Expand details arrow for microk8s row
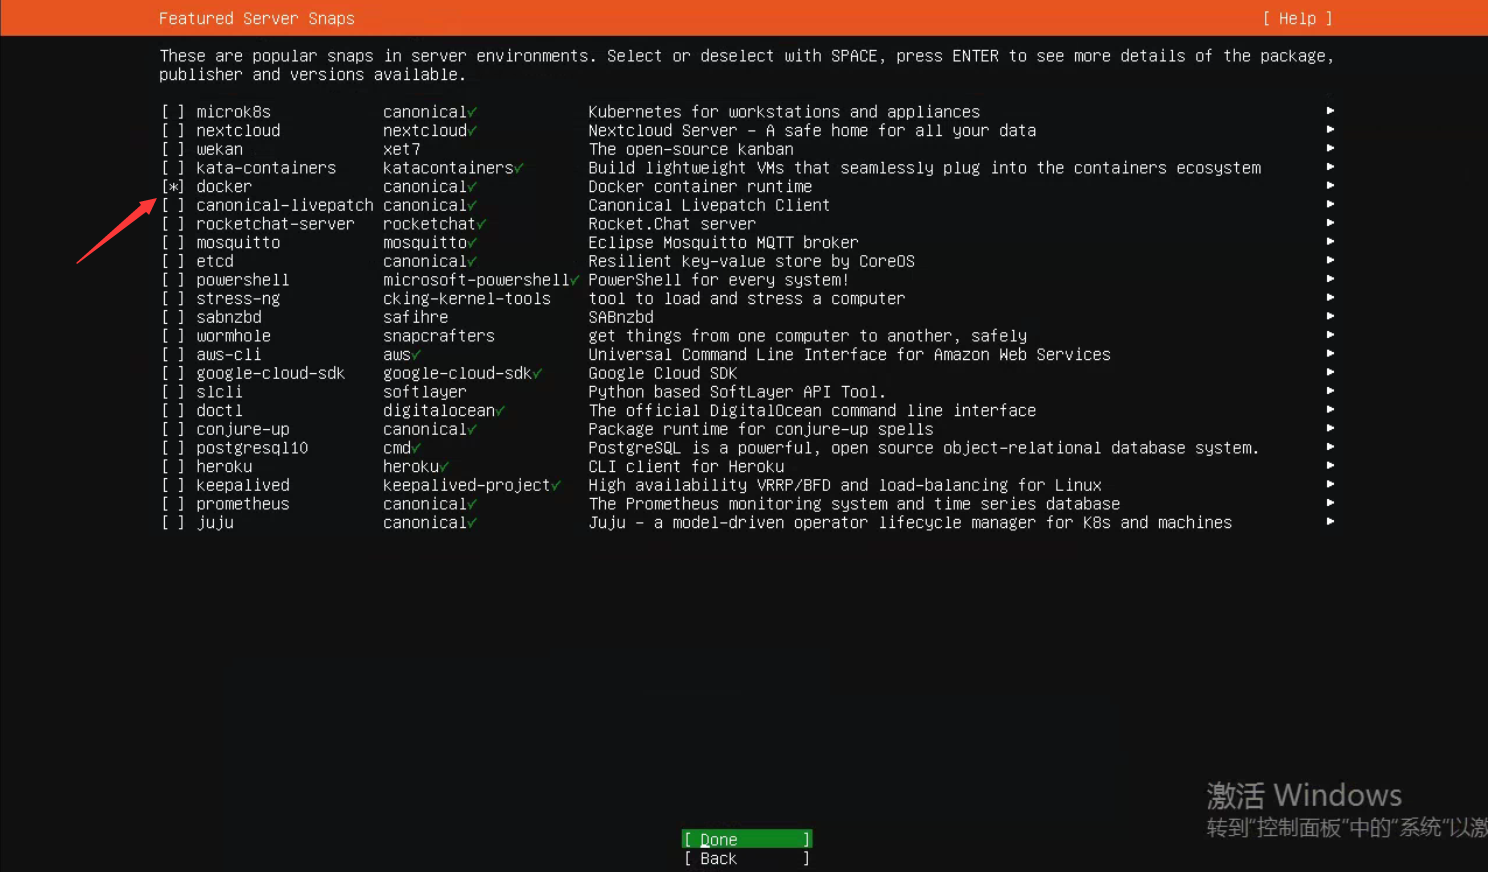Screen dimensions: 1488x872 point(1330,111)
